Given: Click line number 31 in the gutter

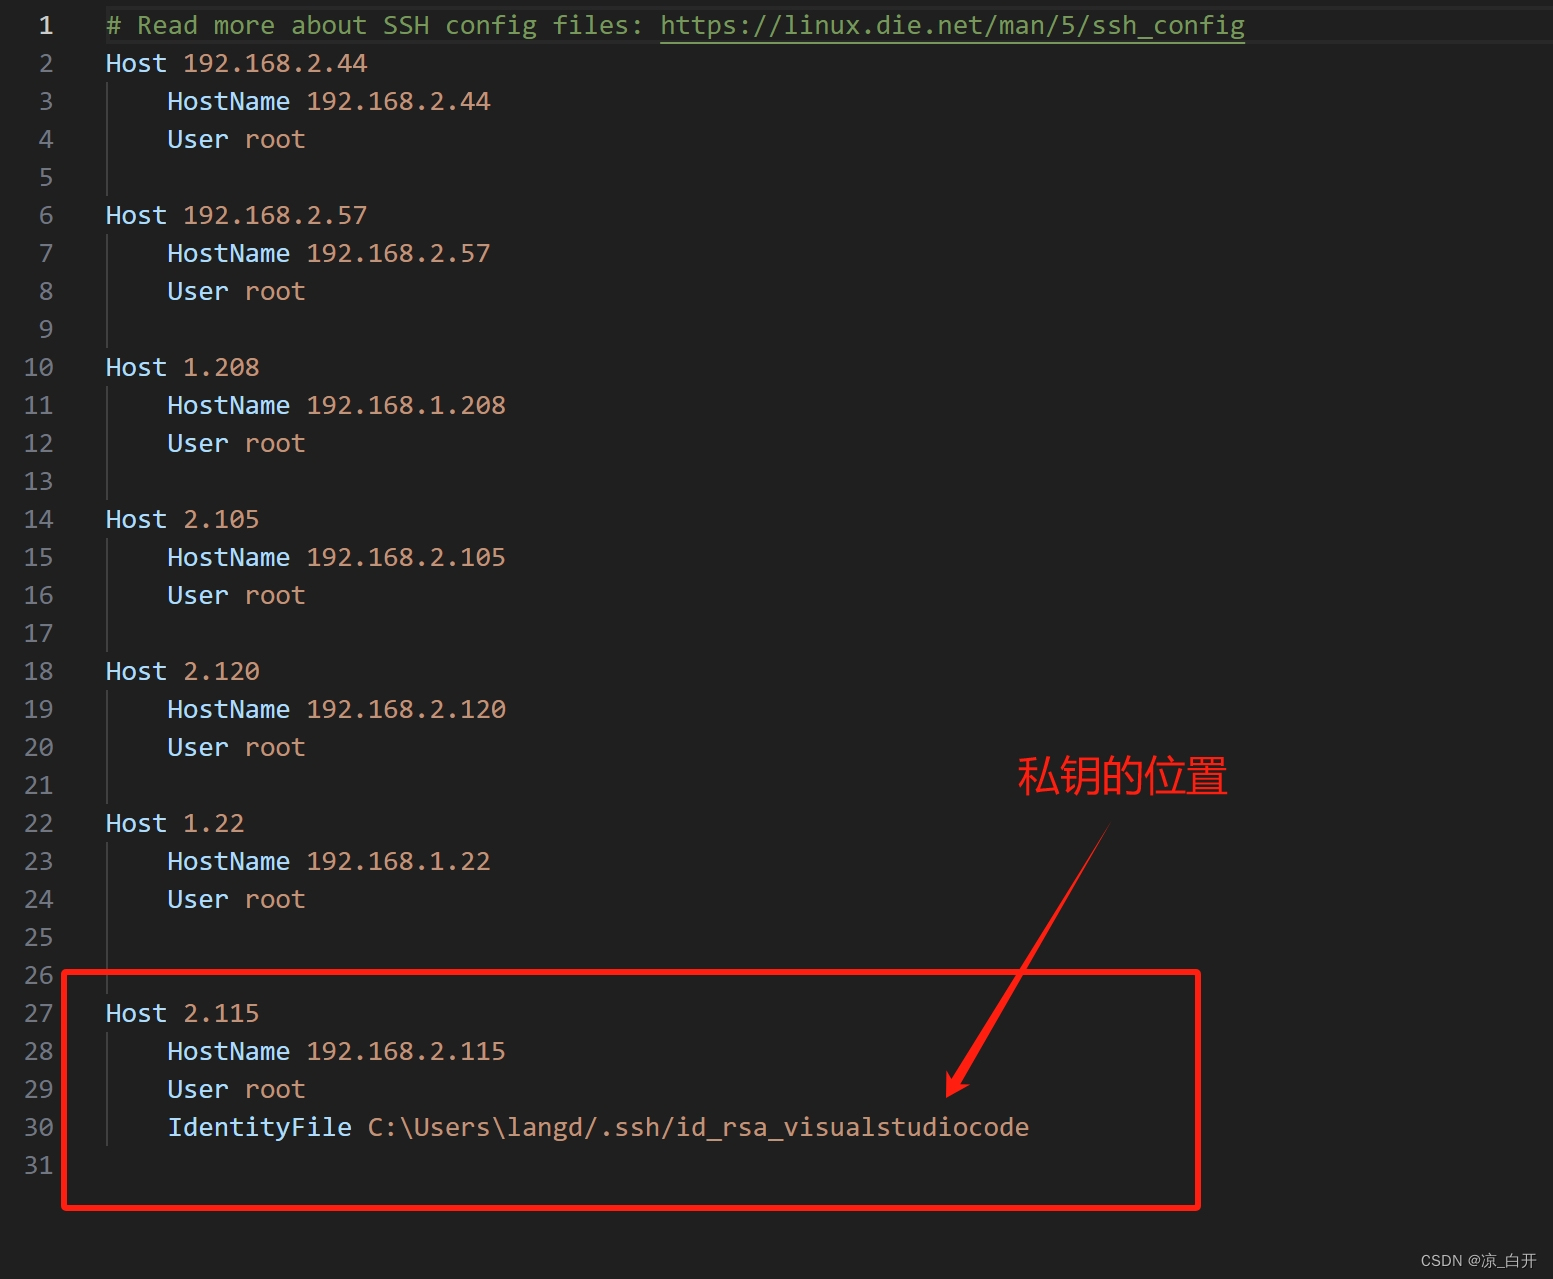Looking at the screenshot, I should coord(39,1165).
